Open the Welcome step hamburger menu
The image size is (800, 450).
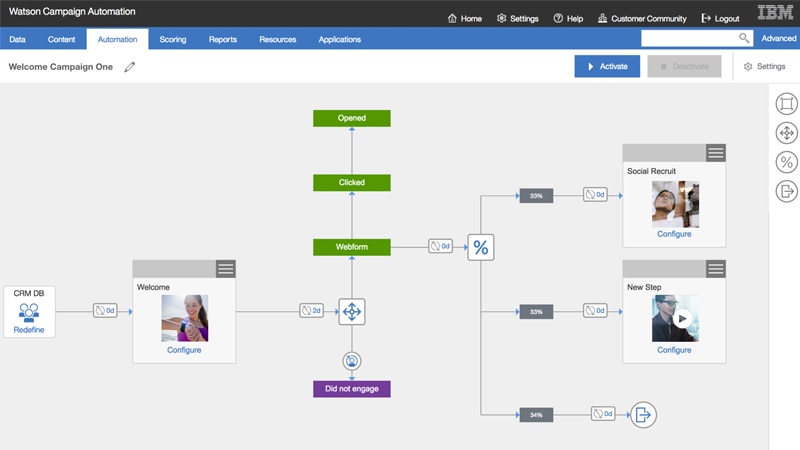point(225,269)
